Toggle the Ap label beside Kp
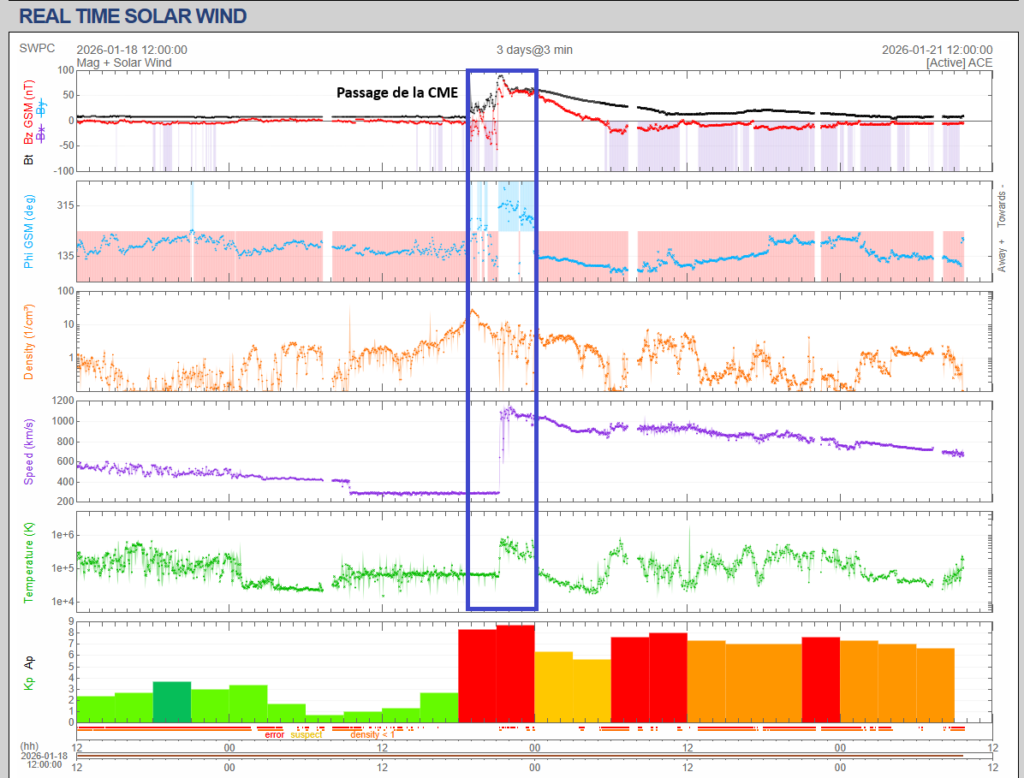This screenshot has width=1024, height=778. [27, 662]
